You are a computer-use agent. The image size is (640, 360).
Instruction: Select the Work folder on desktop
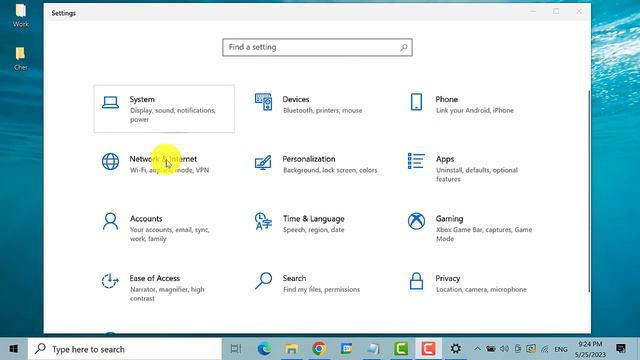20,16
